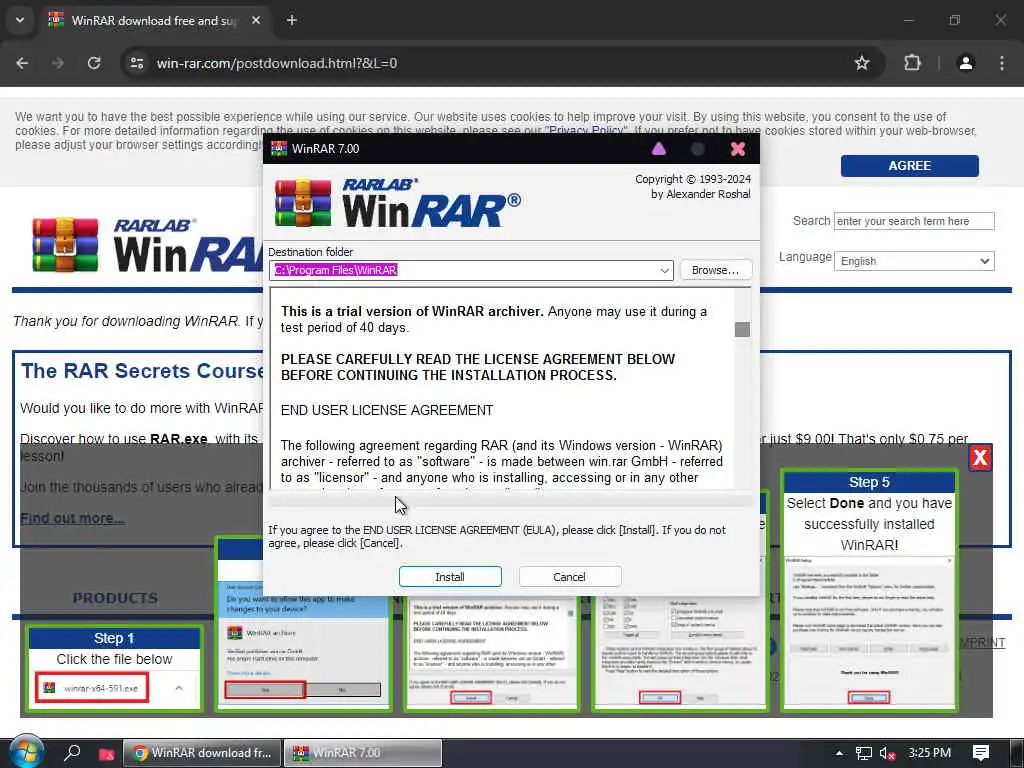
Task: Open the destination folder dropdown arrow
Action: coord(664,270)
